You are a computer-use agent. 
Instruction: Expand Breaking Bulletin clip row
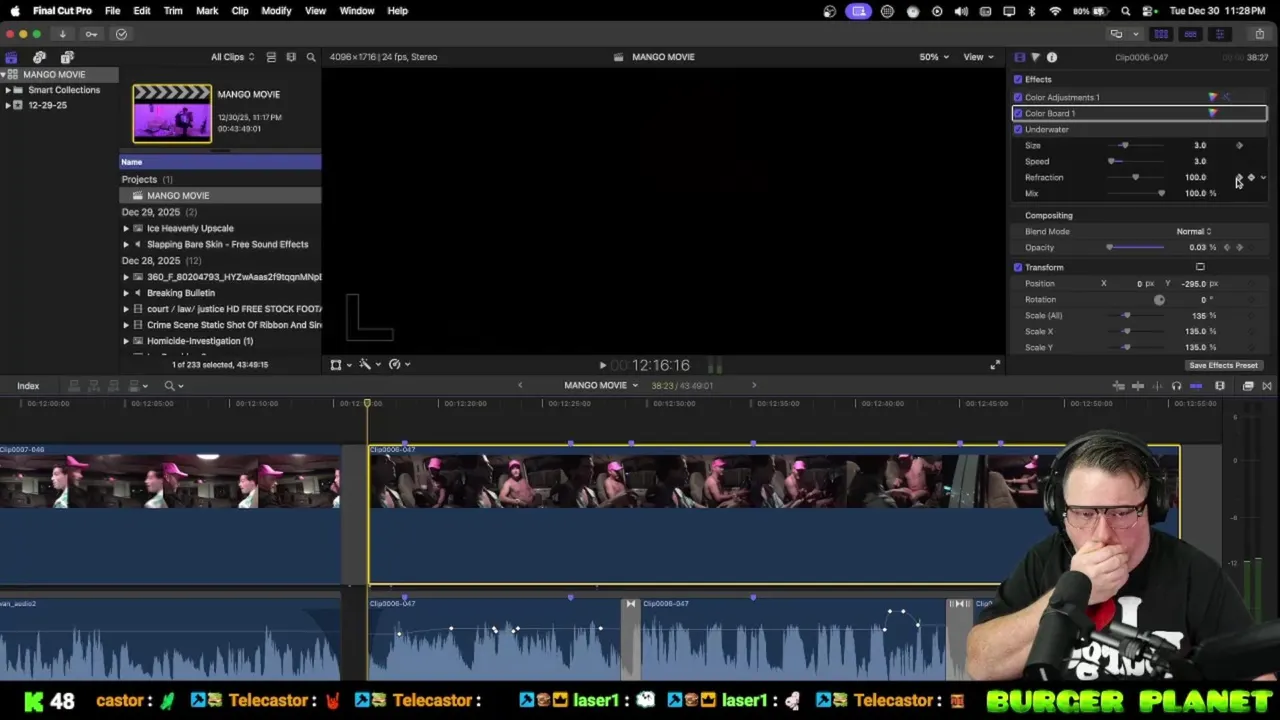(x=126, y=293)
